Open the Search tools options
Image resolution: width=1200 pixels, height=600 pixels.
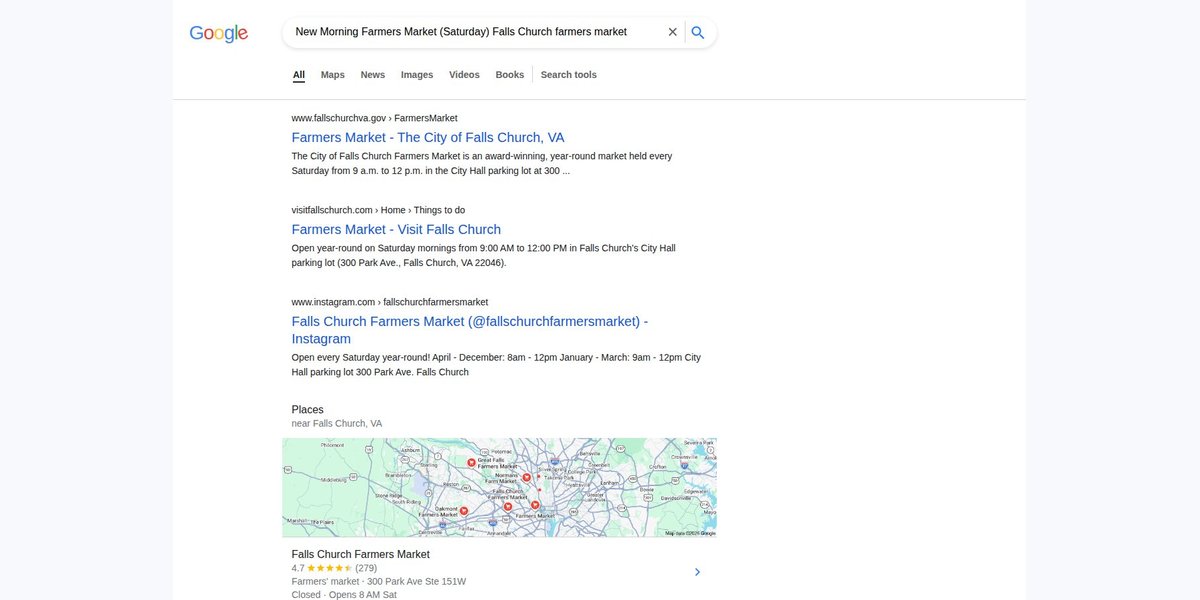pyautogui.click(x=569, y=75)
